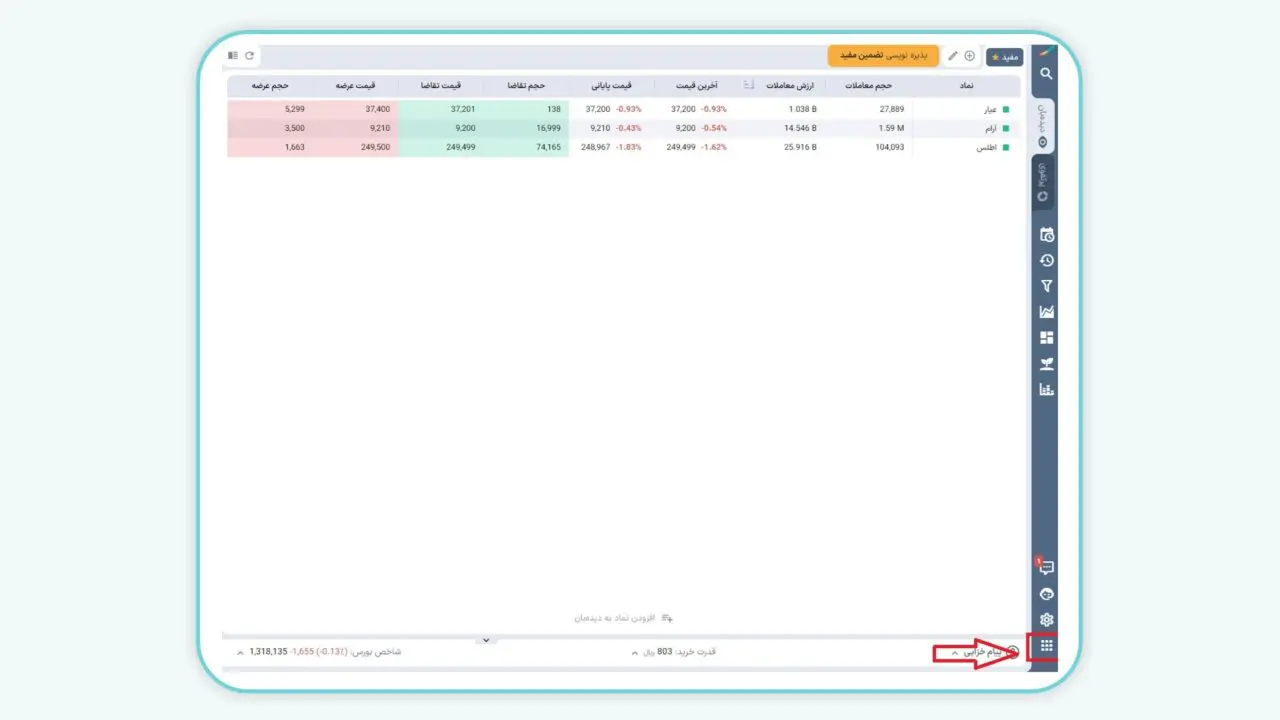Click the search magnifier in the sidebar
1280x720 pixels.
point(1046,74)
